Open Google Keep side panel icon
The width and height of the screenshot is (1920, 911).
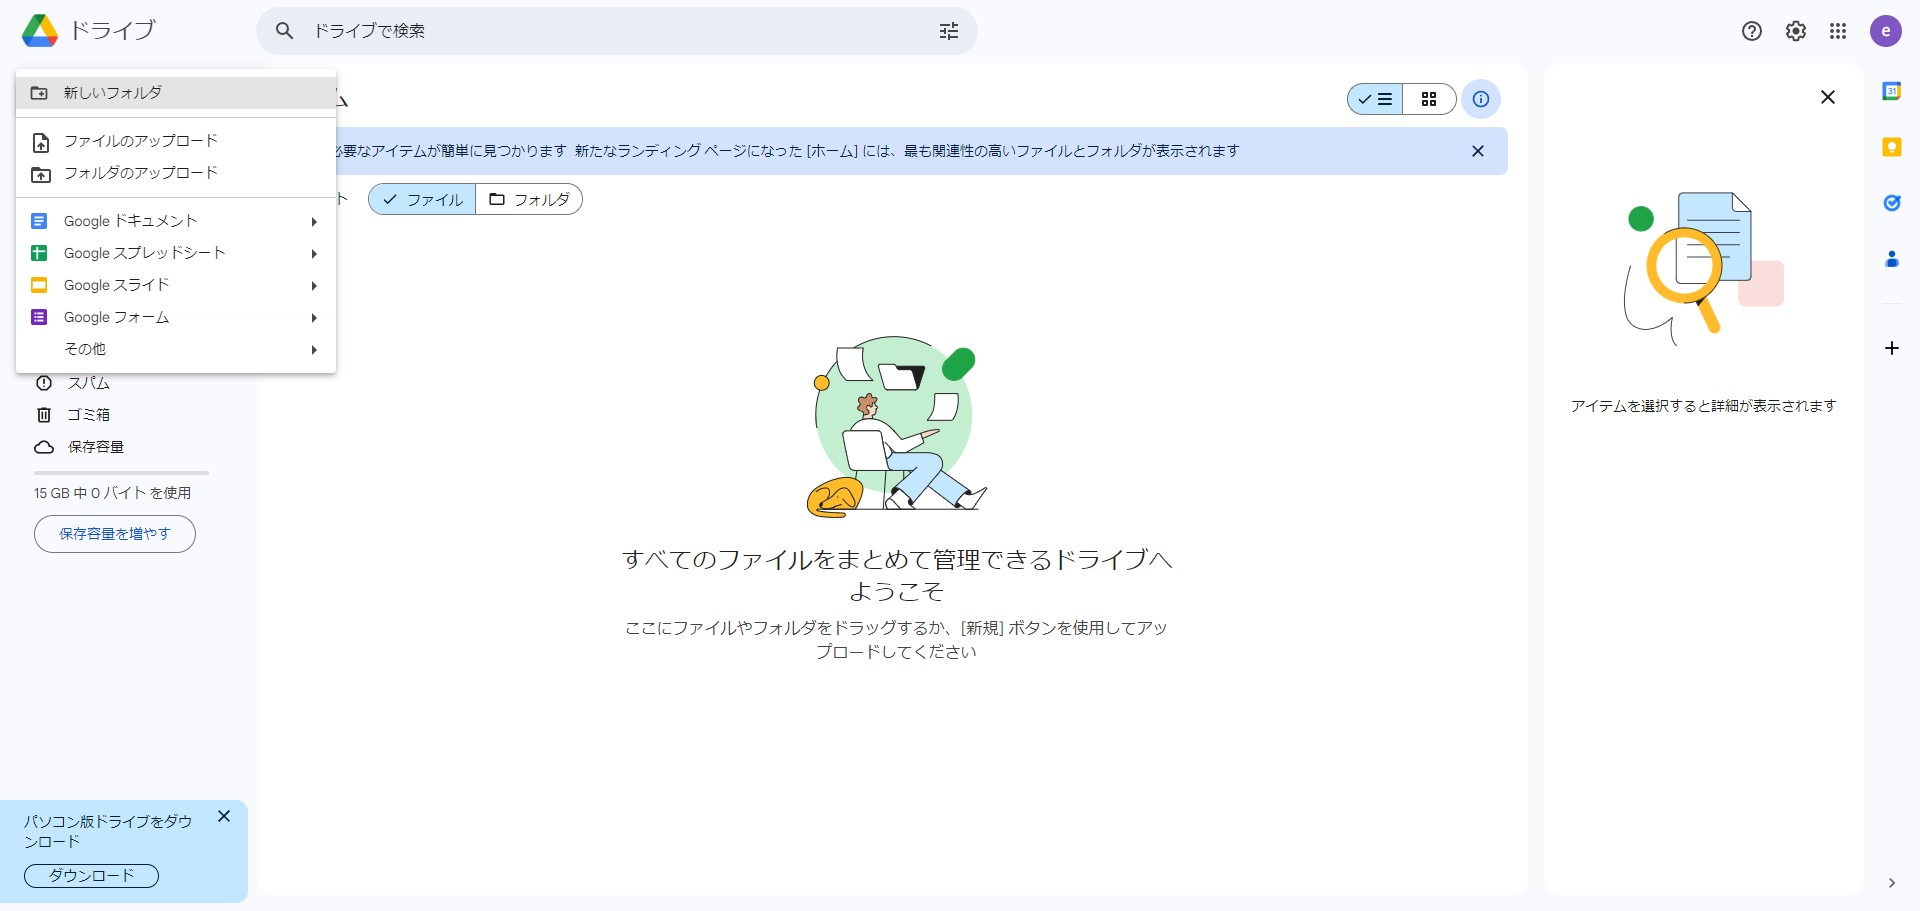[x=1892, y=147]
